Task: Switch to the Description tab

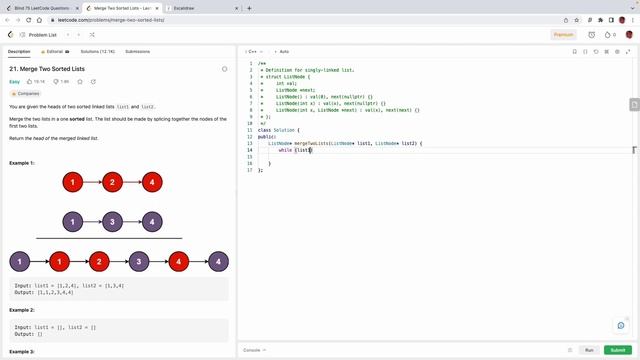Action: tap(19, 52)
